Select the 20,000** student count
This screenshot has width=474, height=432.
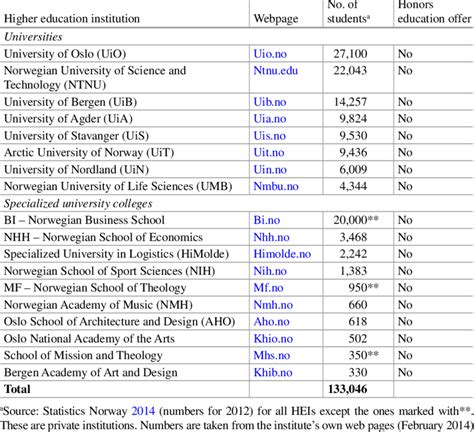point(356,220)
